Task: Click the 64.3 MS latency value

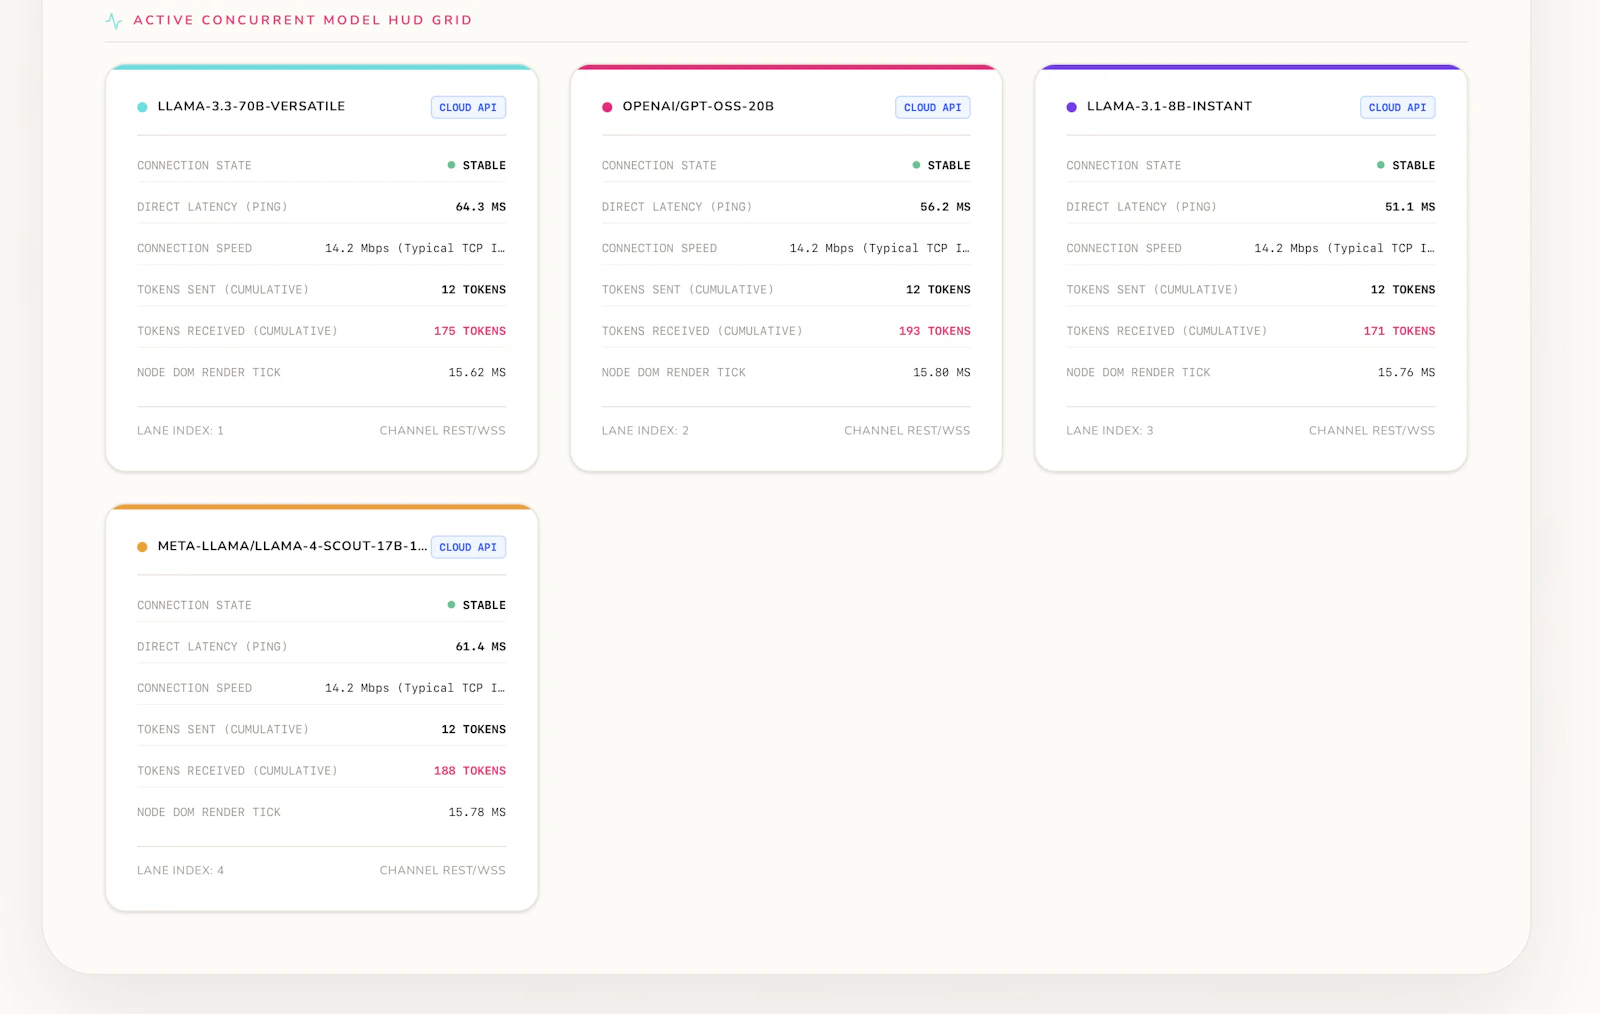Action: [481, 207]
